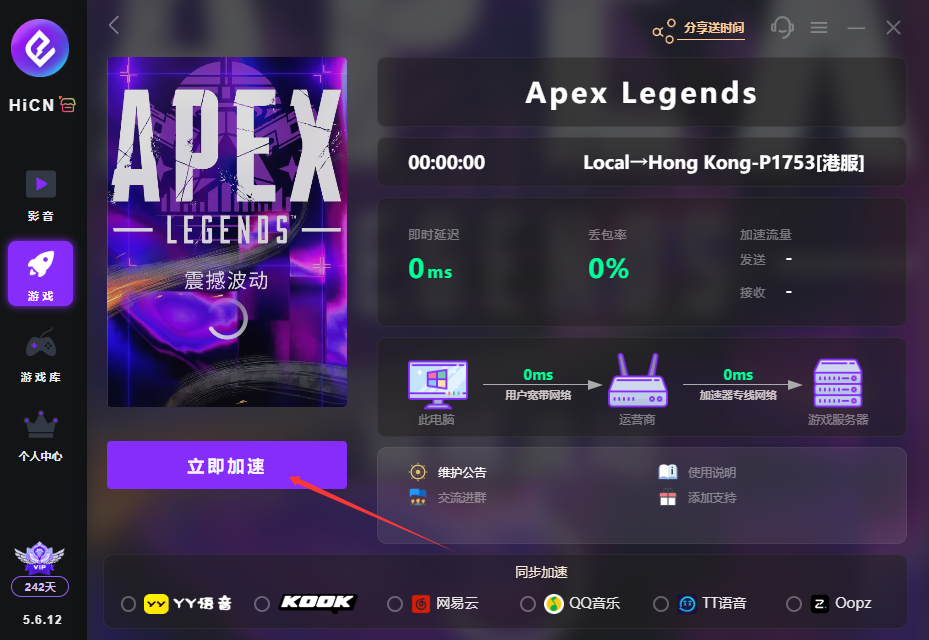929x640 pixels.
Task: Open 个人中心 crown icon
Action: (x=41, y=424)
